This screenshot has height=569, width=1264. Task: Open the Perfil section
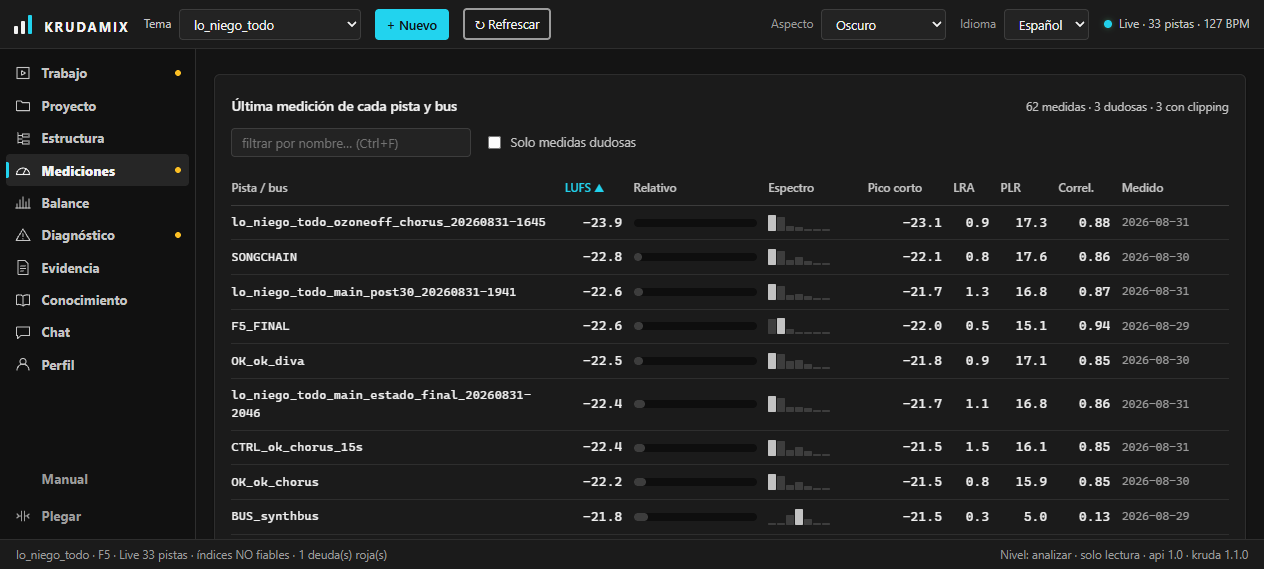pyautogui.click(x=97, y=365)
